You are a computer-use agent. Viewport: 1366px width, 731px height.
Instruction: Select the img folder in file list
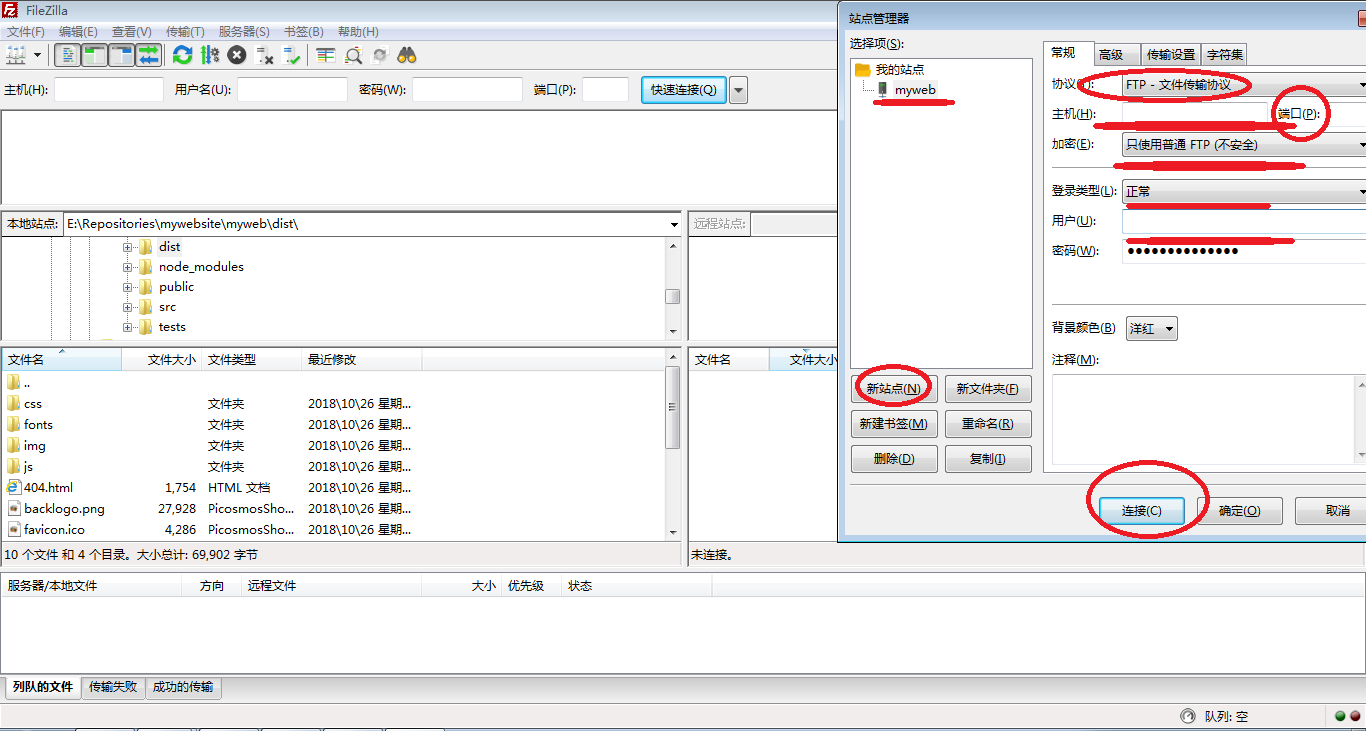click(x=34, y=446)
